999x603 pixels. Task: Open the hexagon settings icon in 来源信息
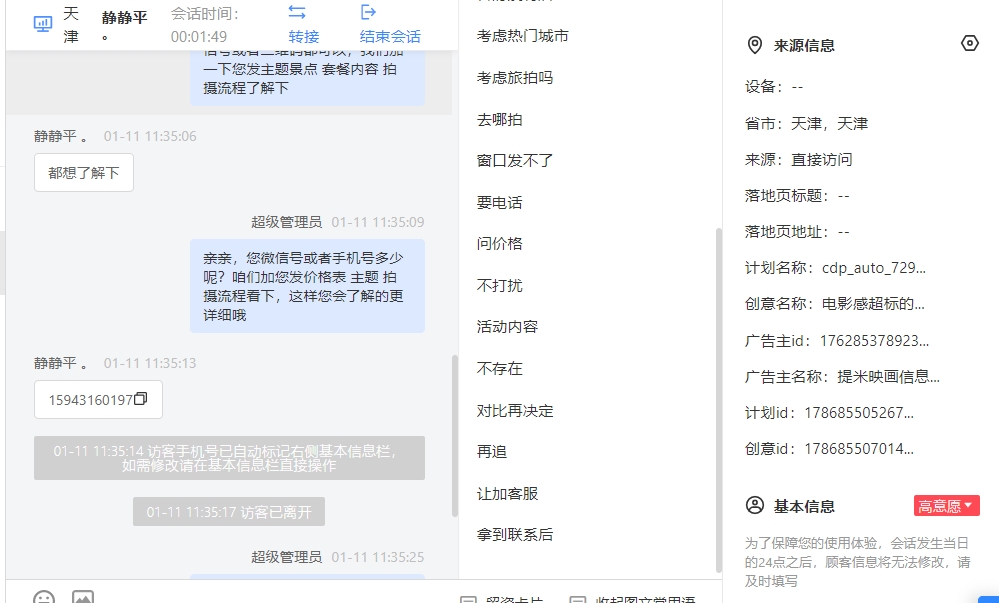pos(970,43)
